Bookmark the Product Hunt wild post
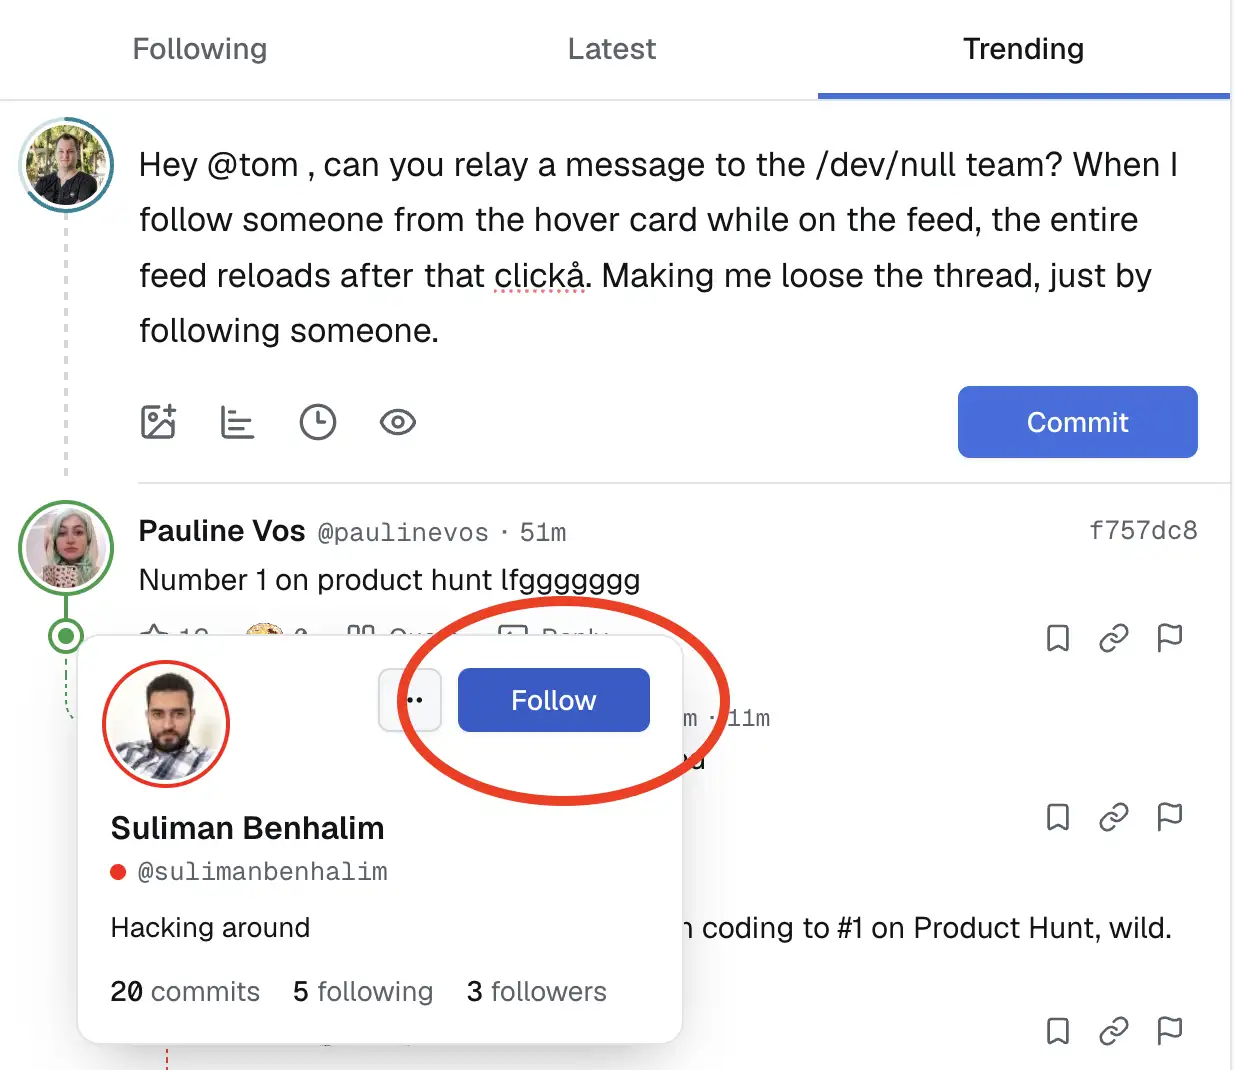Viewport: 1234px width, 1070px height. tap(1058, 1030)
